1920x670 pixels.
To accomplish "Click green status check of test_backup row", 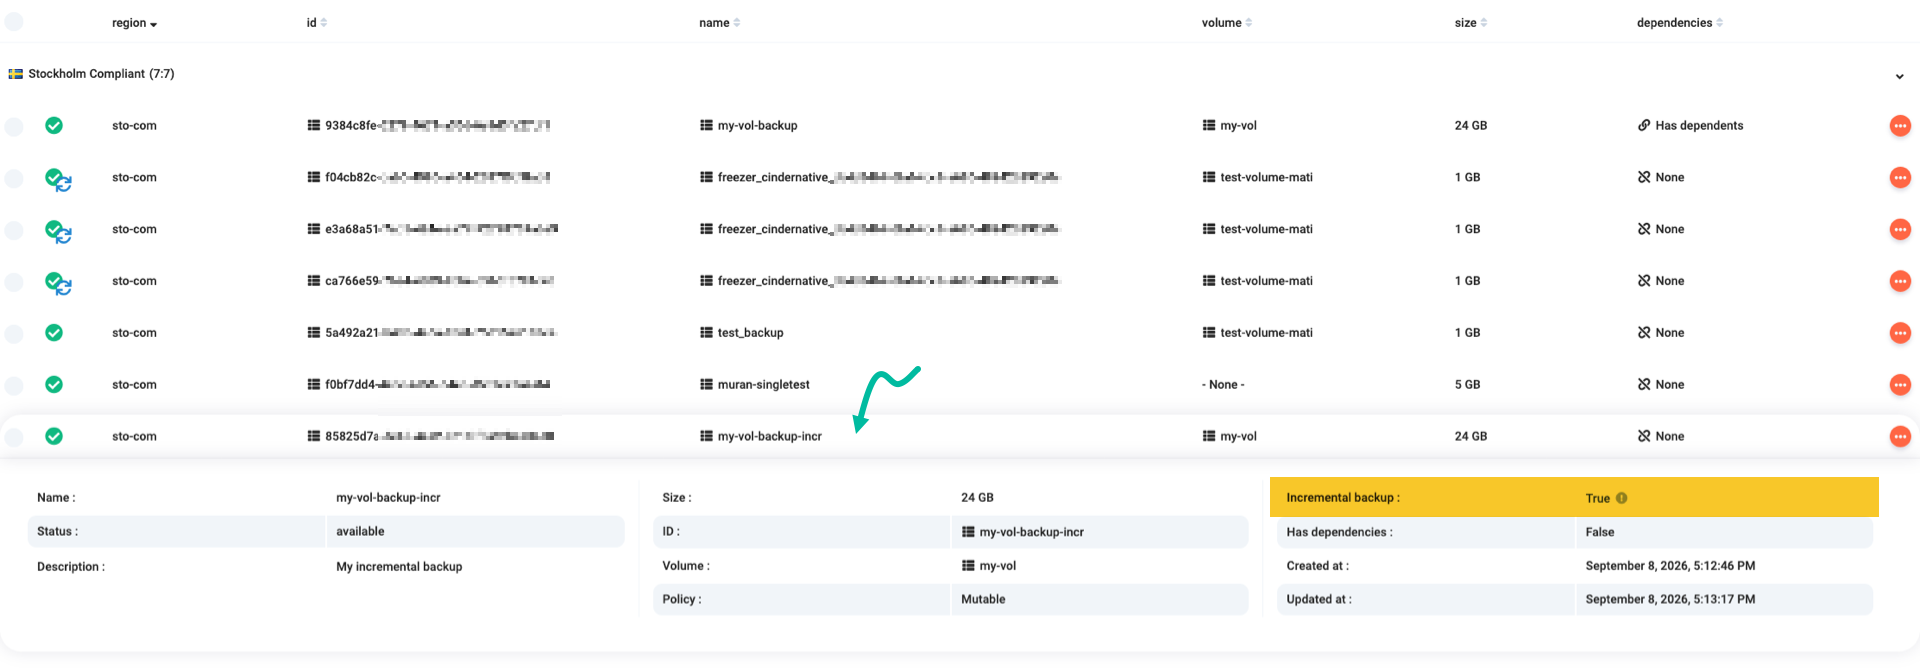I will coord(54,333).
